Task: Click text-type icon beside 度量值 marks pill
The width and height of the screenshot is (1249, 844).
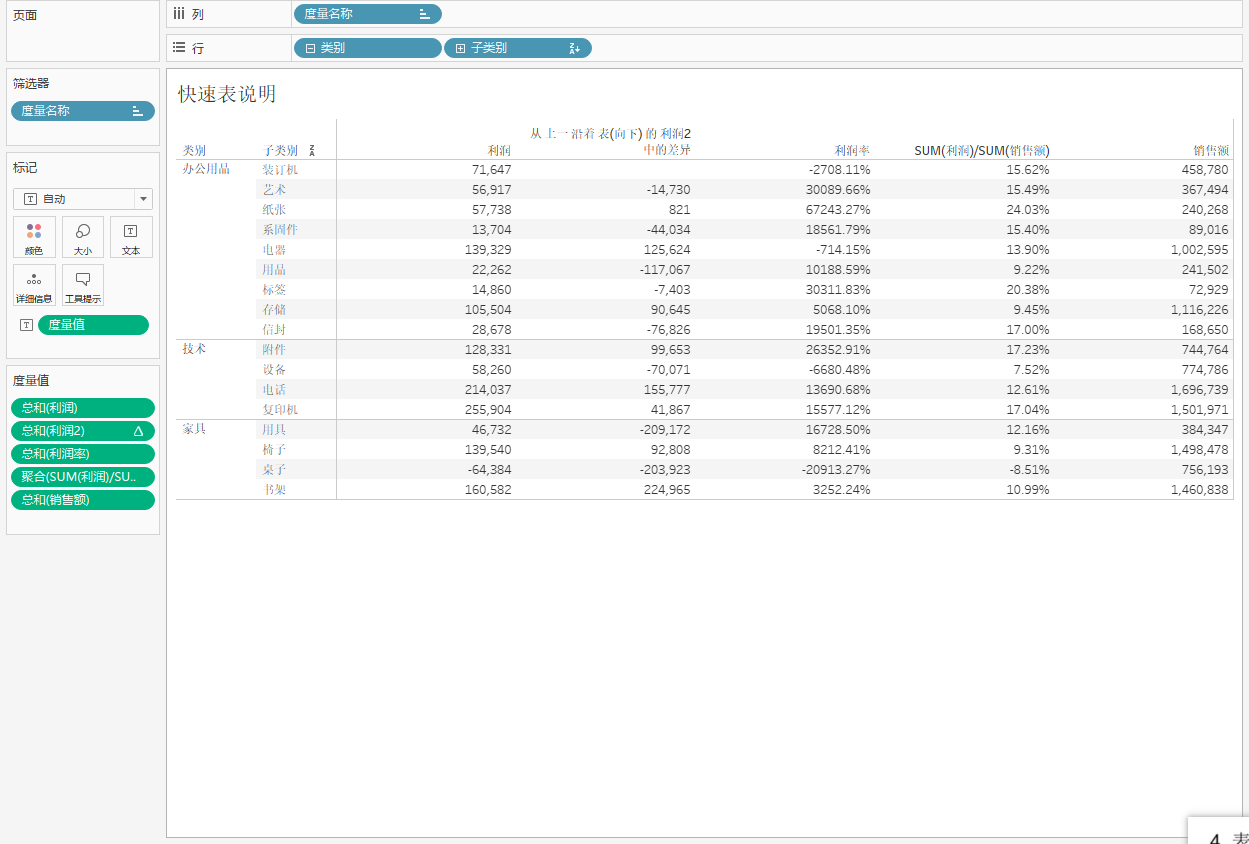Action: coord(26,325)
